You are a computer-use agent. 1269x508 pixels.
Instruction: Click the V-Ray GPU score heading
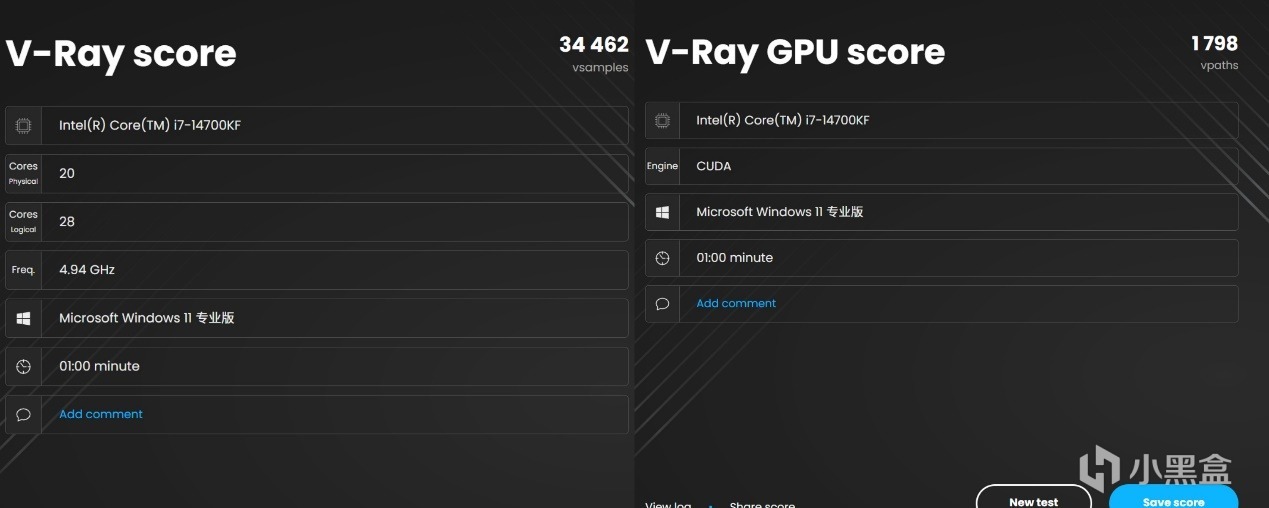(795, 52)
